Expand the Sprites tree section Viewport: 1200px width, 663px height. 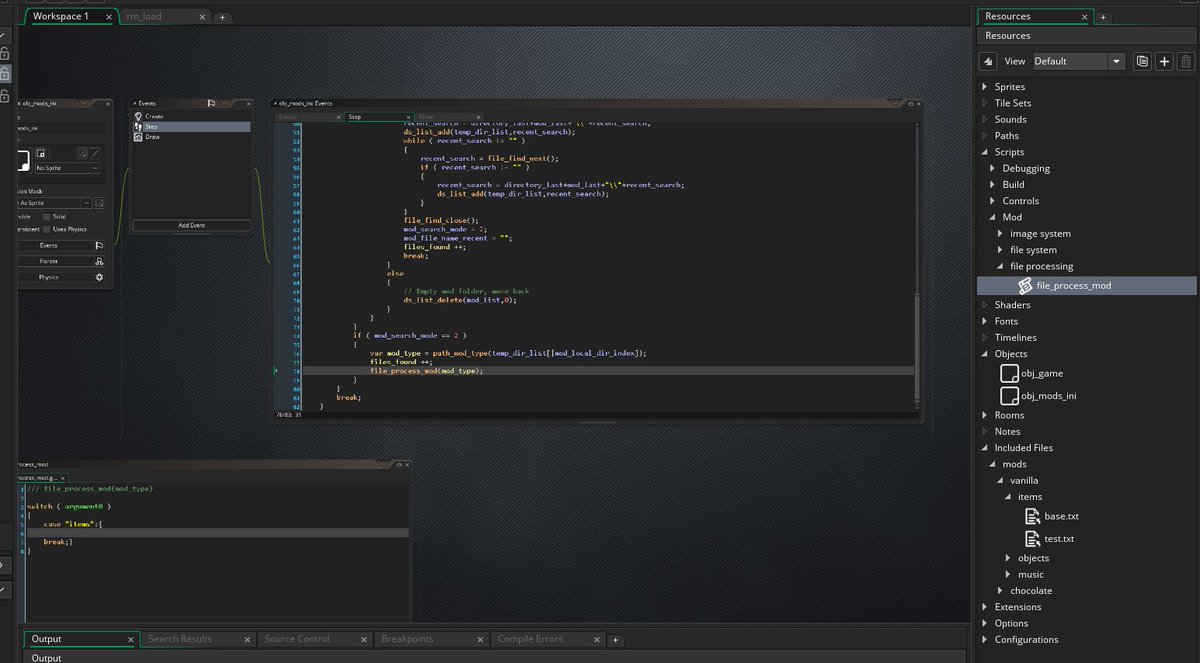[x=985, y=86]
